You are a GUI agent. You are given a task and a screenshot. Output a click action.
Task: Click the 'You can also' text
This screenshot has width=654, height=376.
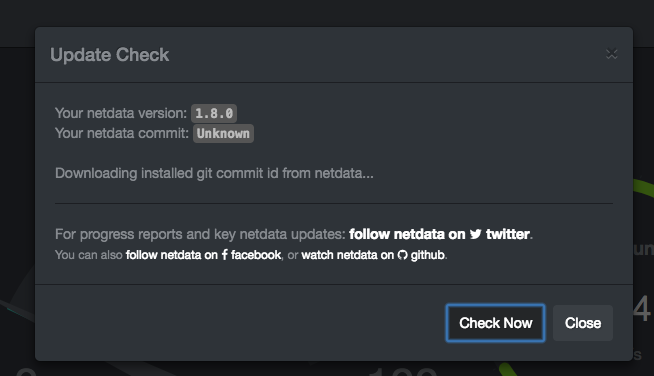tap(88, 255)
